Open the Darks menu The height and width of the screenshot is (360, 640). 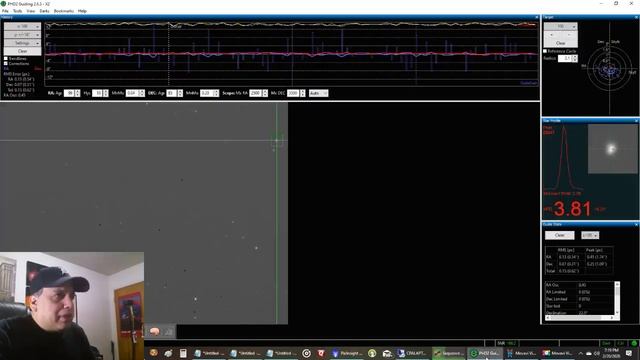(44, 11)
